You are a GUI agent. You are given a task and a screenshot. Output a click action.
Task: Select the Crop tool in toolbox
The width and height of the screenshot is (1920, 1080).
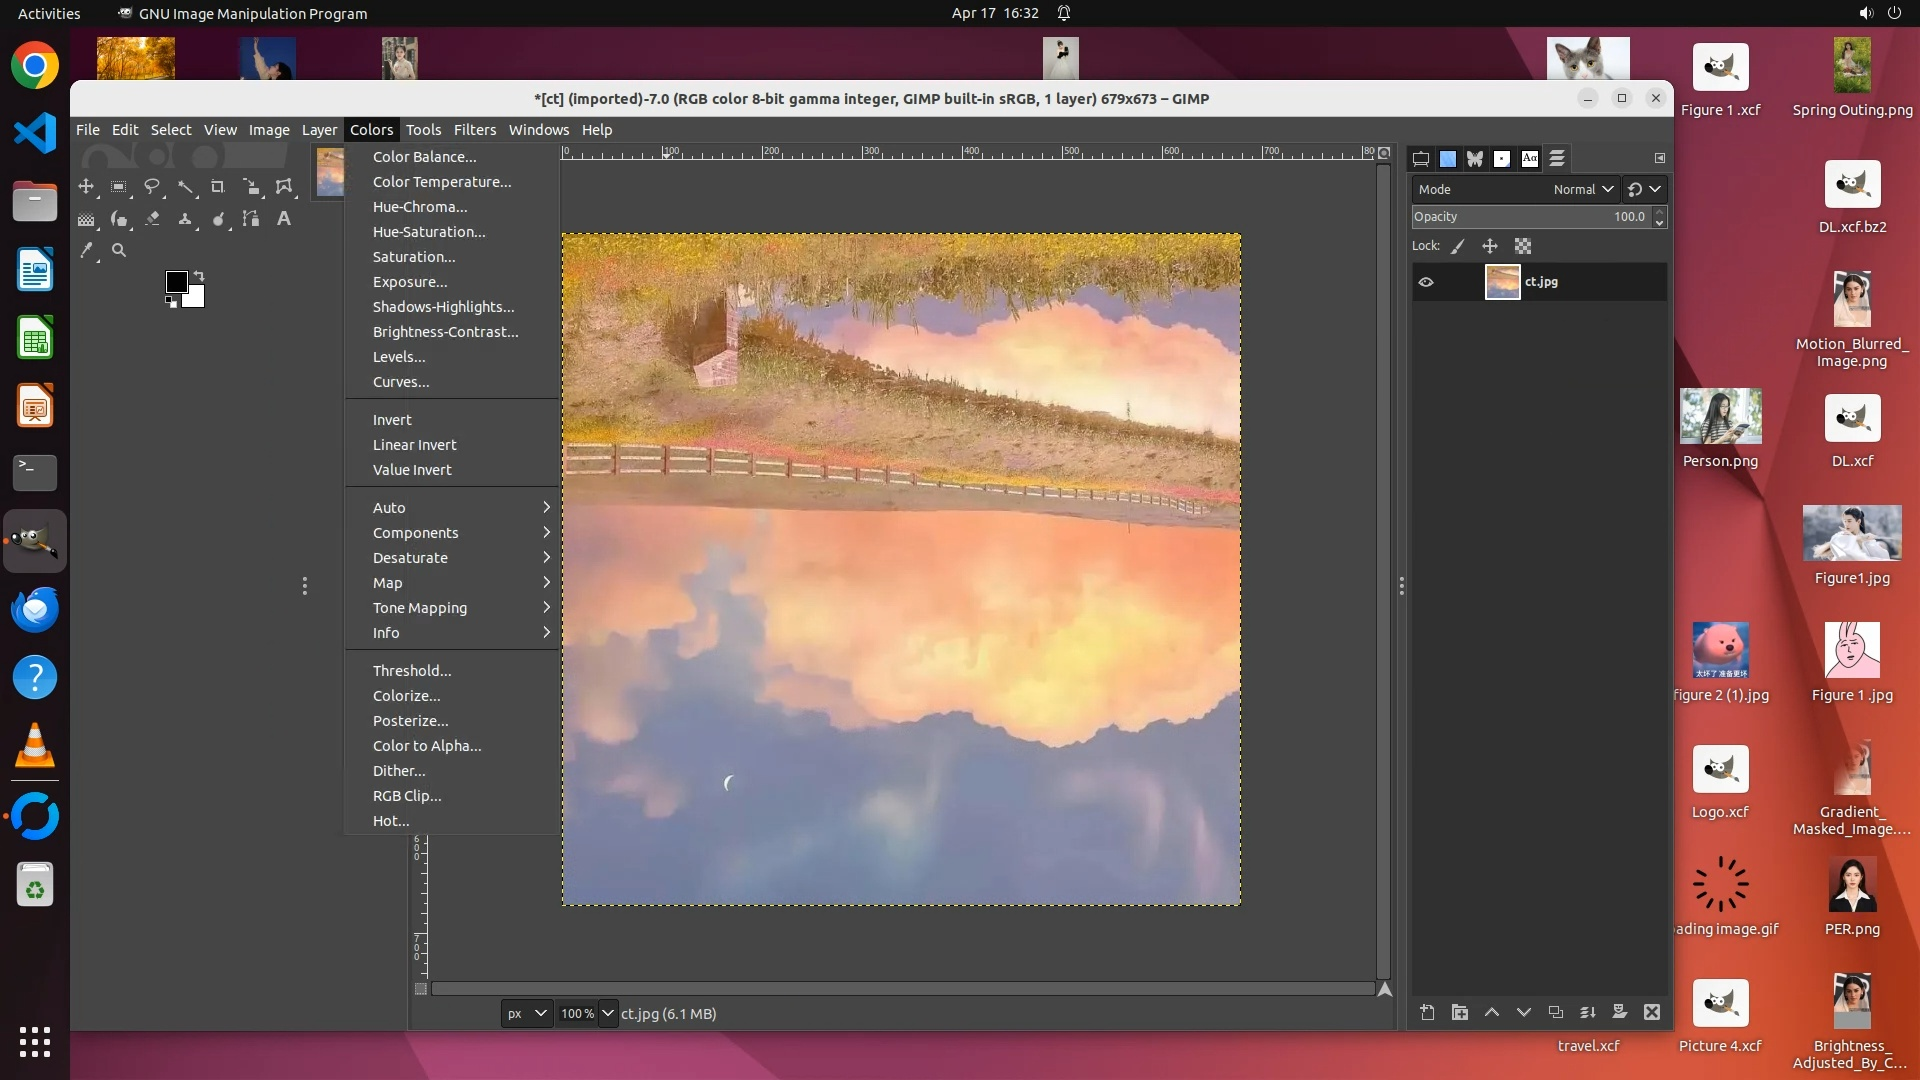pos(217,187)
